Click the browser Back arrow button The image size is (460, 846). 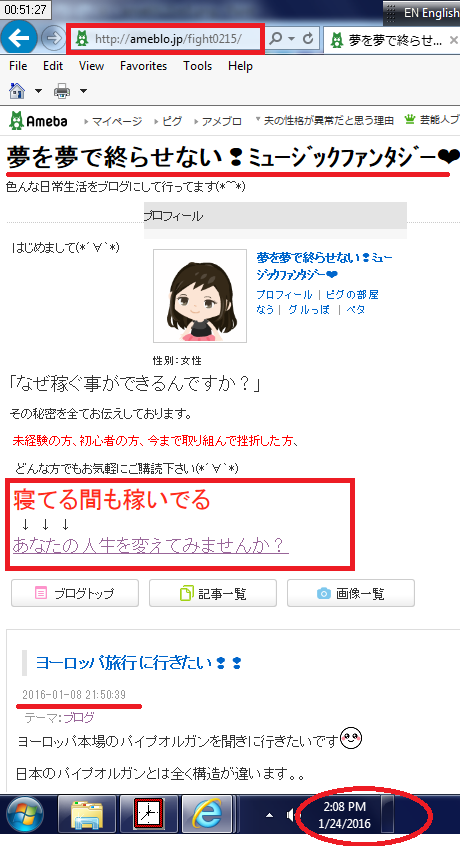(x=19, y=38)
